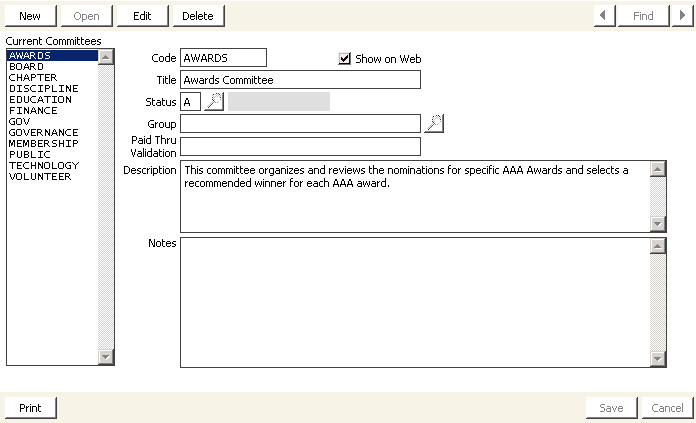Go to previous record with left arrow
The image size is (696, 423).
(x=604, y=16)
